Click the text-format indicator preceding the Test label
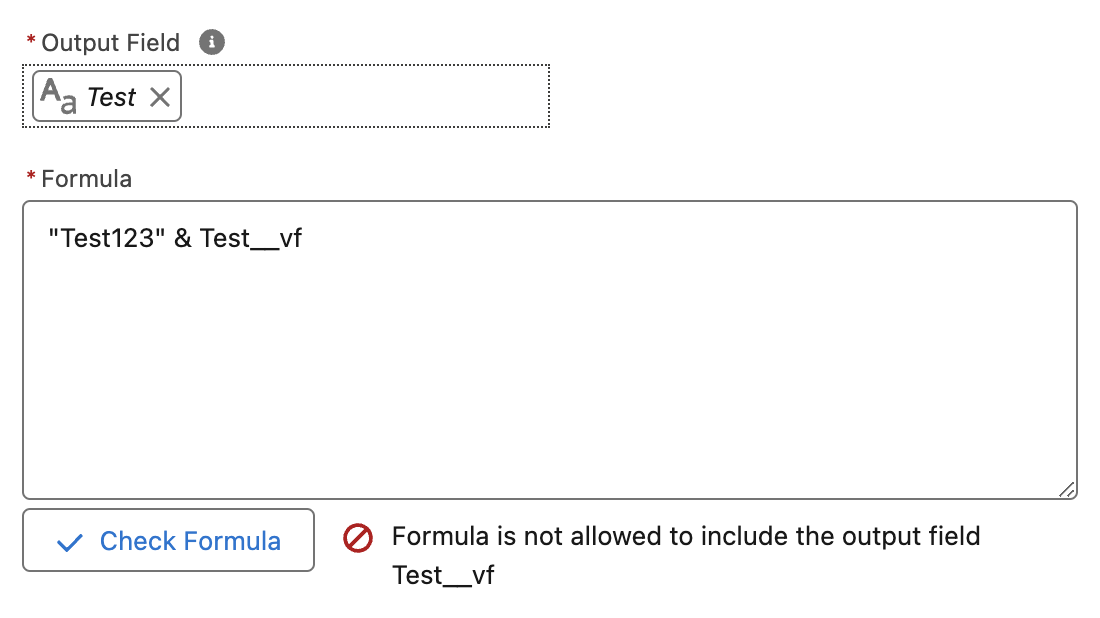The height and width of the screenshot is (618, 1100). 60,95
